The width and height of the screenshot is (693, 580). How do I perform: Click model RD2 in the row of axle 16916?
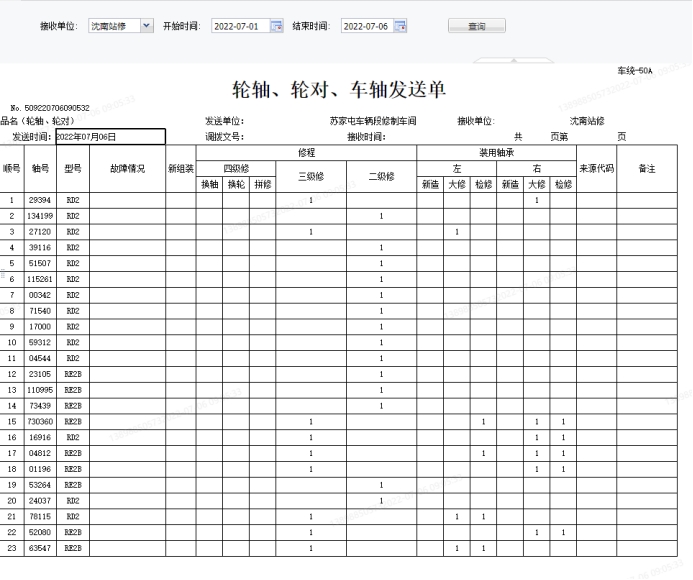[x=73, y=438]
